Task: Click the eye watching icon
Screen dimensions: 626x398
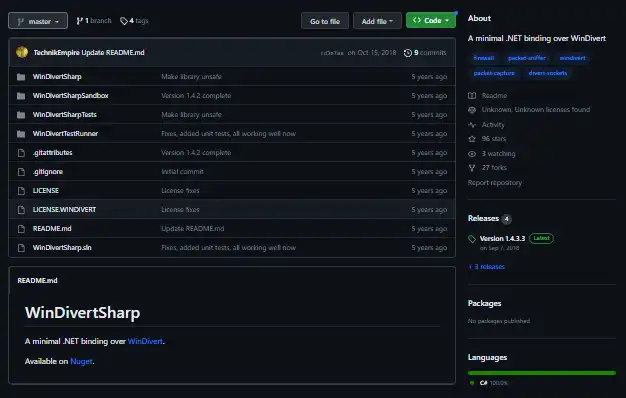Action: click(472, 154)
